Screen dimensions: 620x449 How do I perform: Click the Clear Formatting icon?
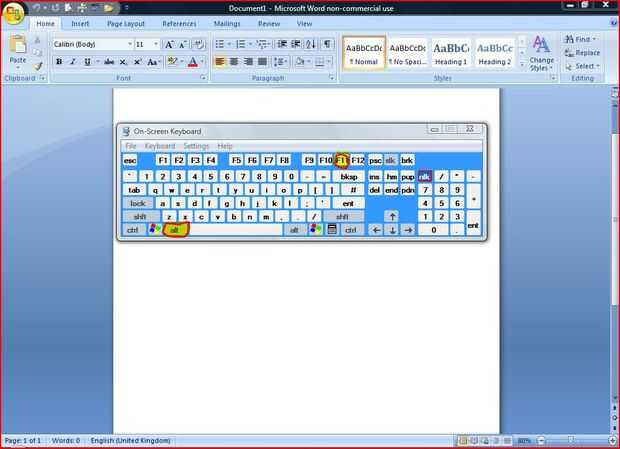[198, 44]
